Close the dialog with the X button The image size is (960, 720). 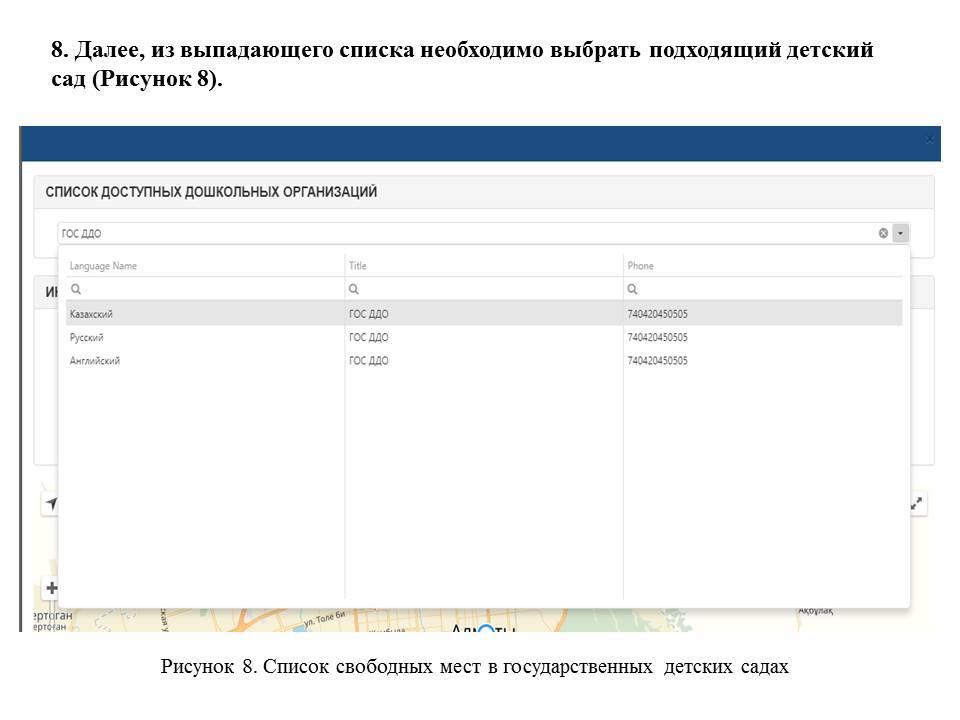(x=929, y=140)
